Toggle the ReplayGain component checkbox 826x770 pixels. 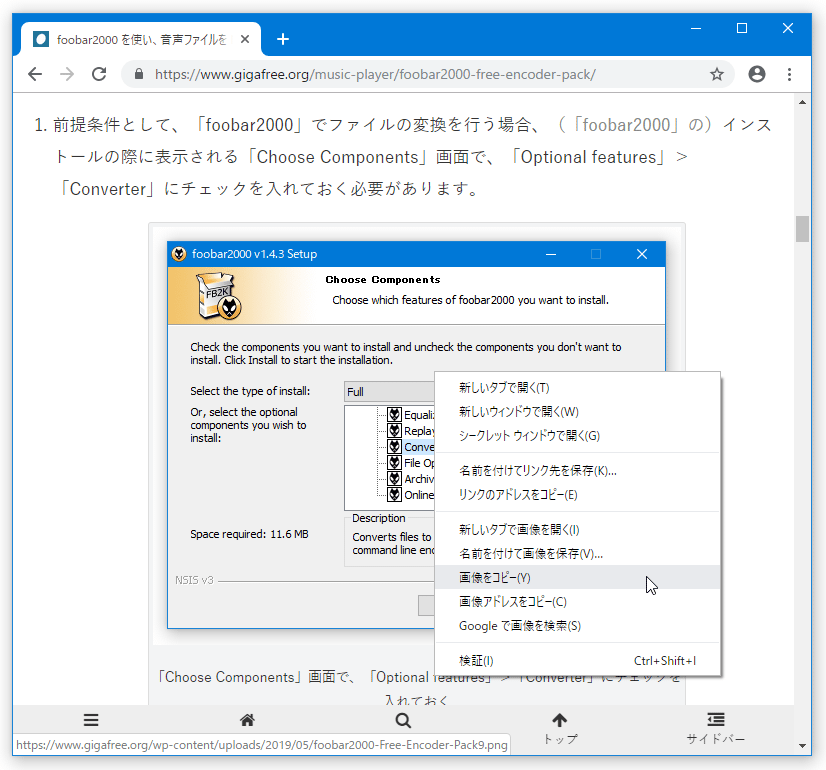395,431
